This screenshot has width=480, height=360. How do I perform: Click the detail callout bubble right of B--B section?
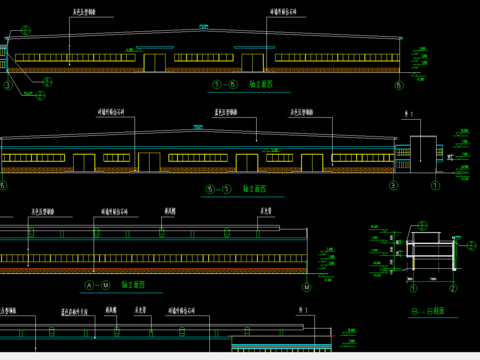pos(471,246)
